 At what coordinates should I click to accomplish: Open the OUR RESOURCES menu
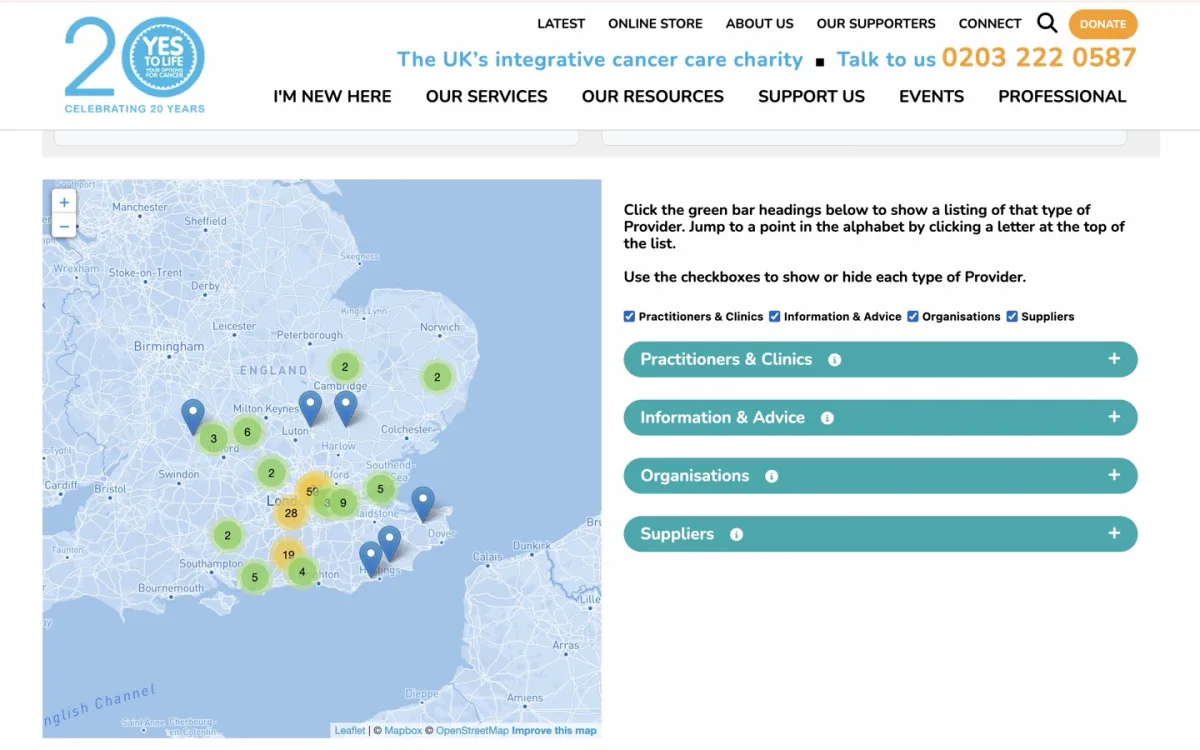click(653, 97)
